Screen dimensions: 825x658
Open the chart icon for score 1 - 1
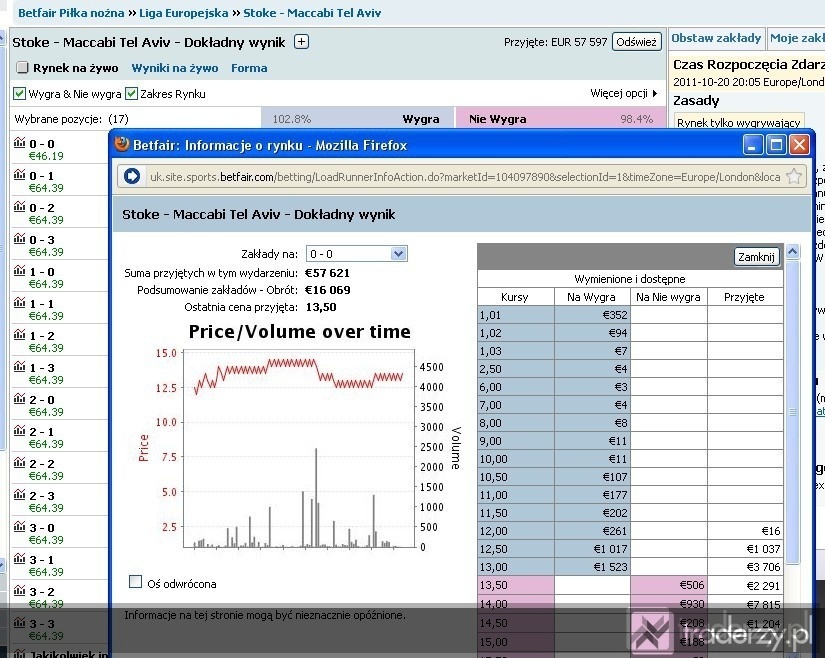pos(19,302)
